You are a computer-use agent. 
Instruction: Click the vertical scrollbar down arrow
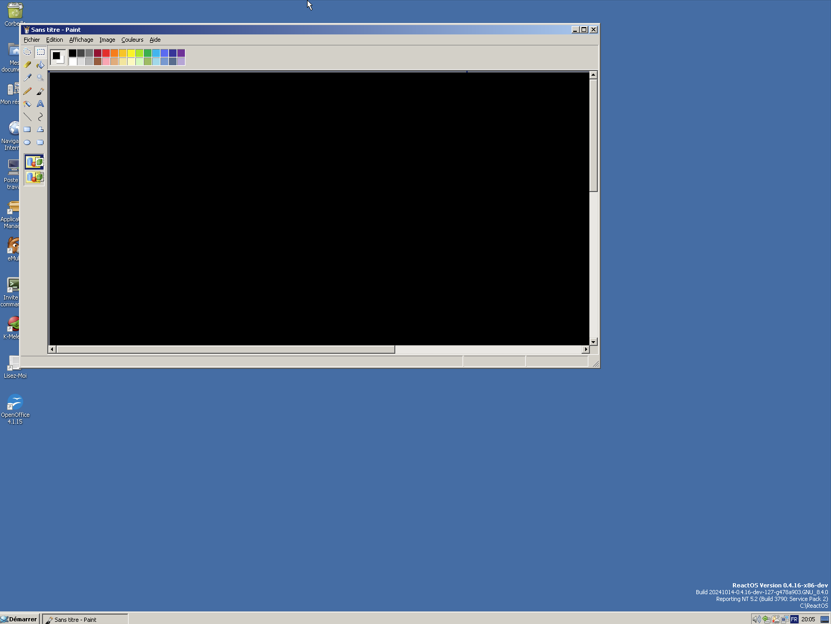[594, 341]
